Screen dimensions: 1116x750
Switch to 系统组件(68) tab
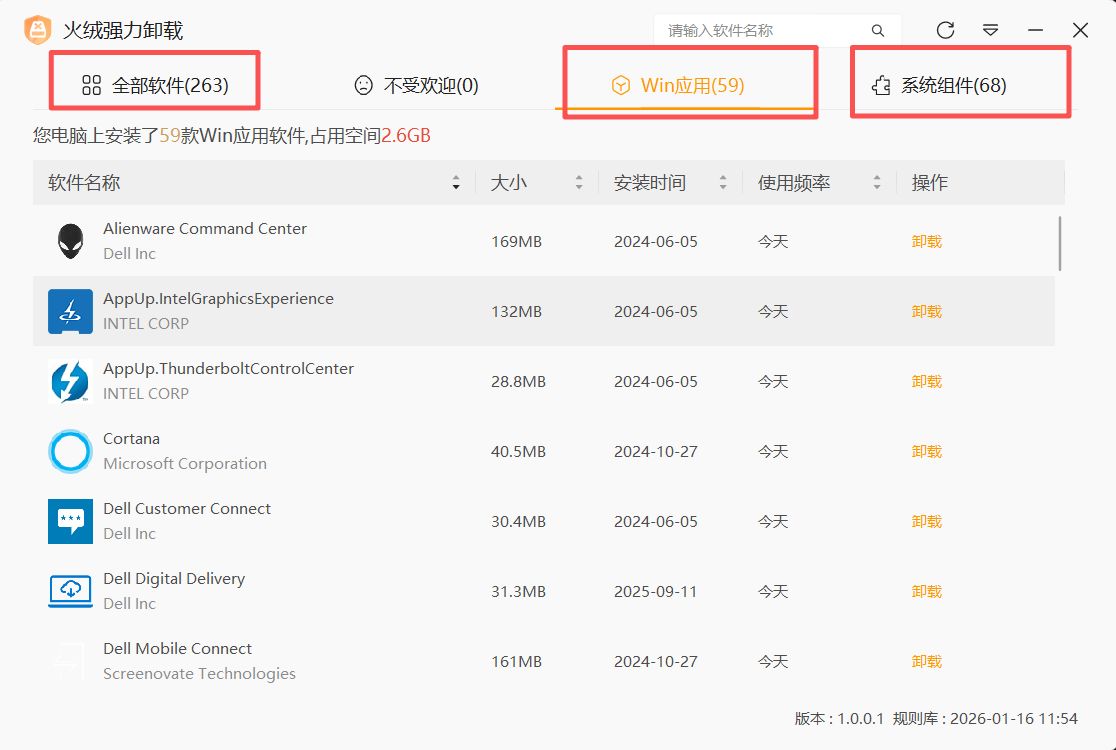(x=939, y=85)
